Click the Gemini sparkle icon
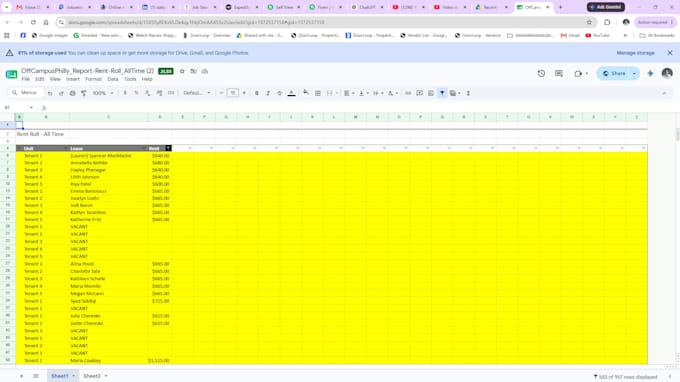Screen dimensions: 680x382 (x=650, y=74)
